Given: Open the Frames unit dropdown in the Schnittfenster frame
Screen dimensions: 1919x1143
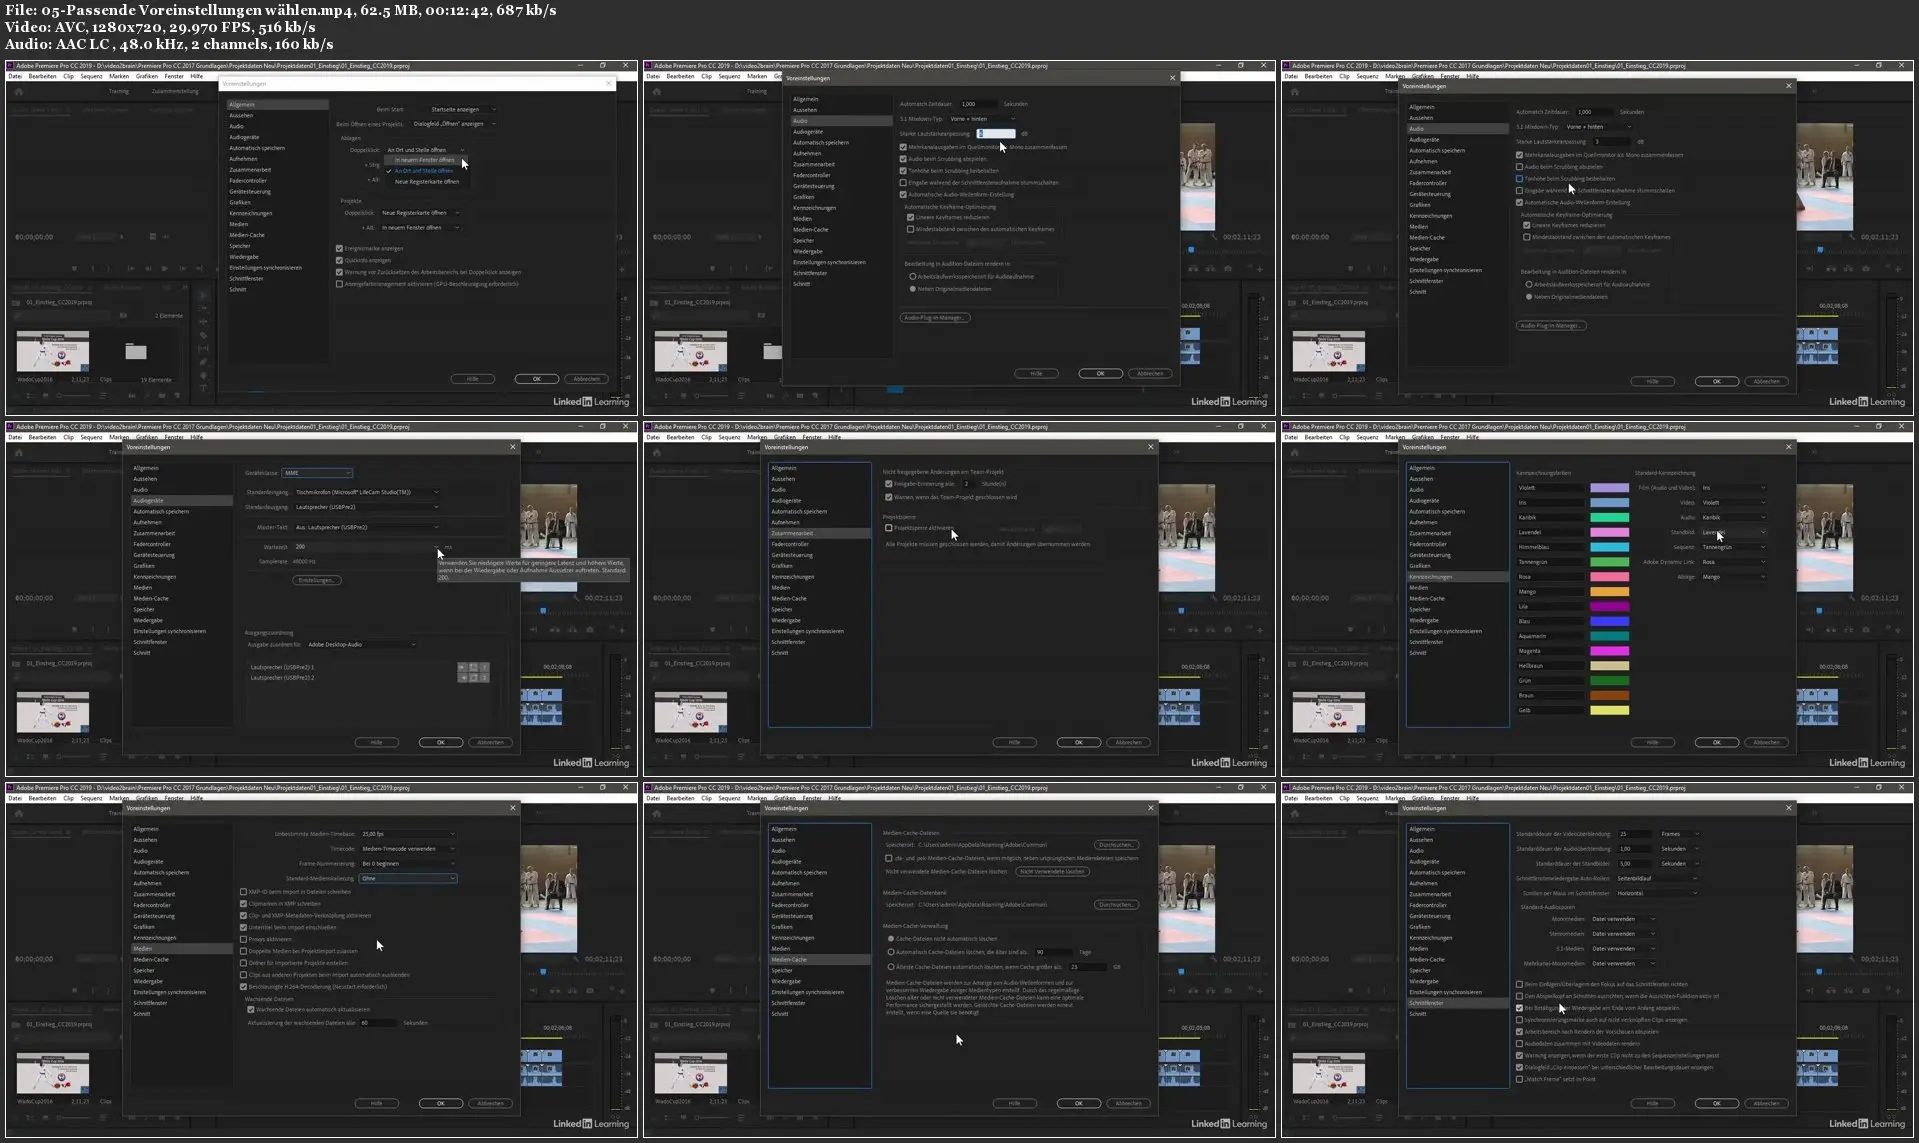Looking at the screenshot, I should [1679, 834].
